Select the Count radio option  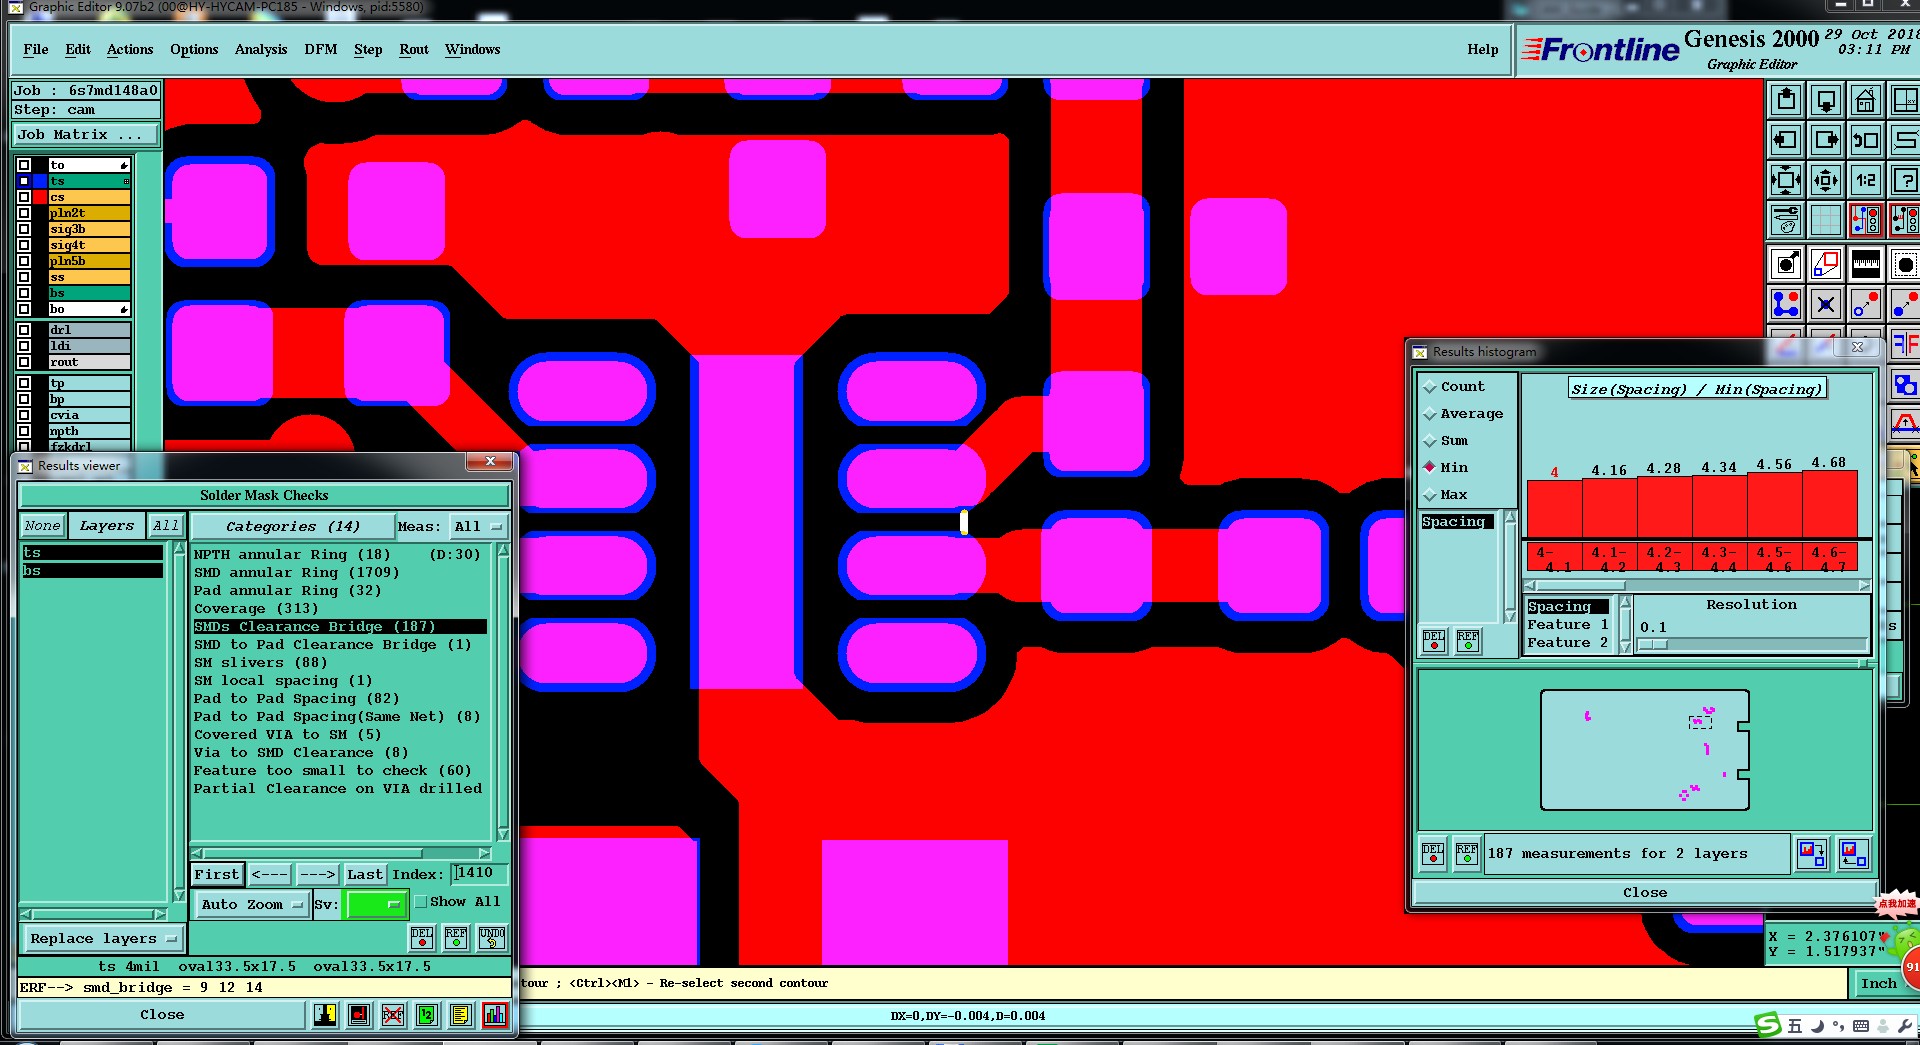coord(1430,387)
